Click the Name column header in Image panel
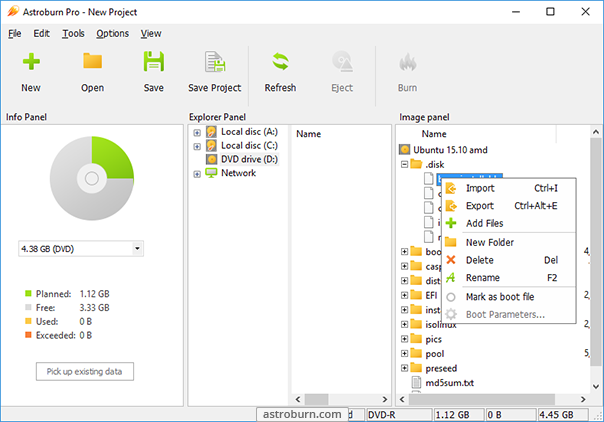604x422 pixels. 434,134
